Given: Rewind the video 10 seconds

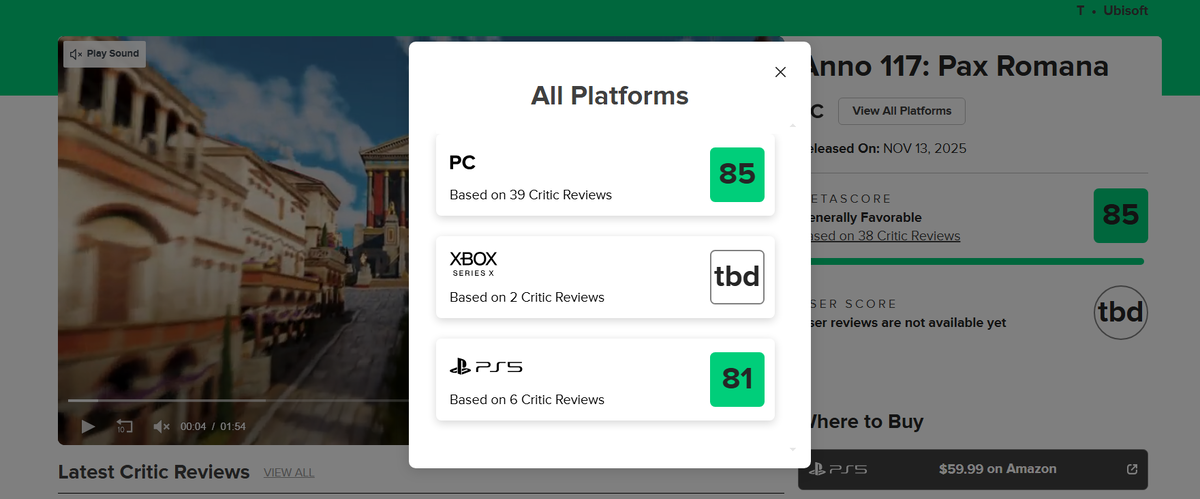Looking at the screenshot, I should coord(125,427).
